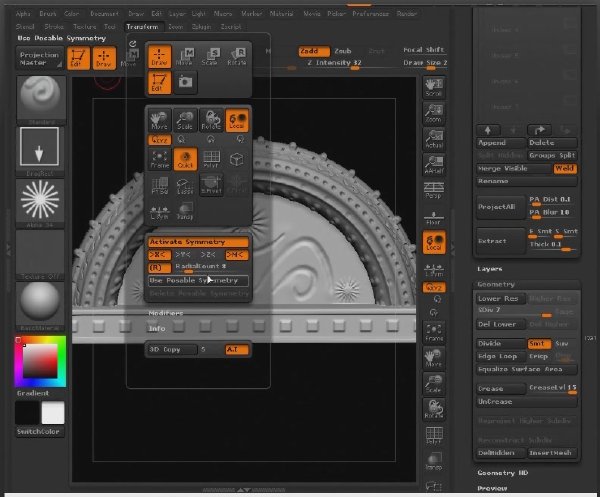600x497 pixels.
Task: Select the Lasso icon in the Transform palette
Action: tap(185, 185)
